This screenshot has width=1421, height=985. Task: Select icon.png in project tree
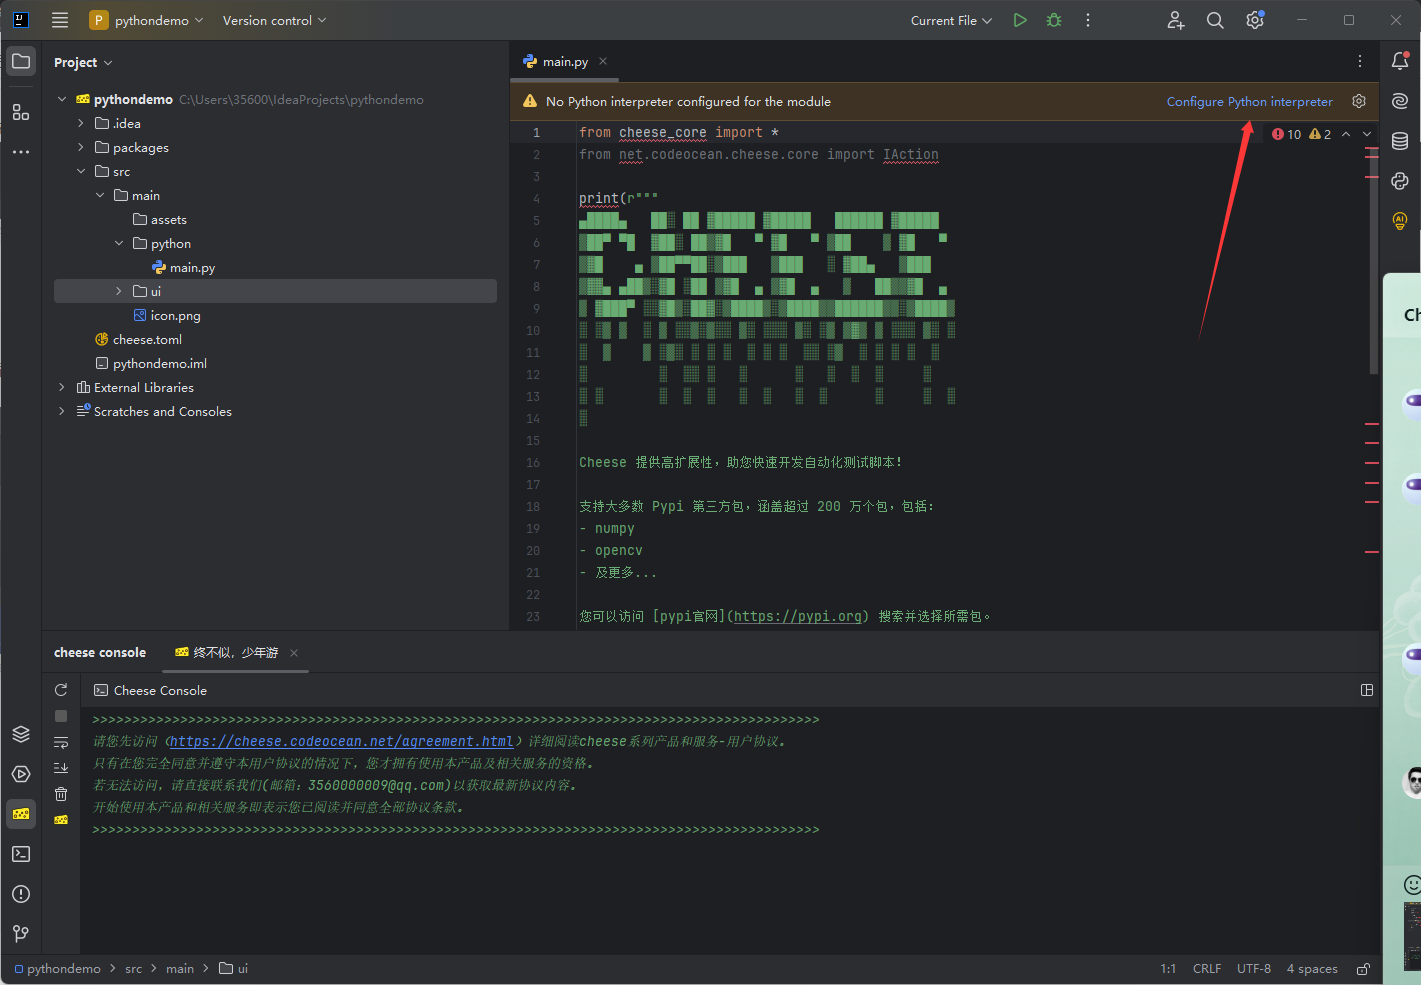point(166,315)
